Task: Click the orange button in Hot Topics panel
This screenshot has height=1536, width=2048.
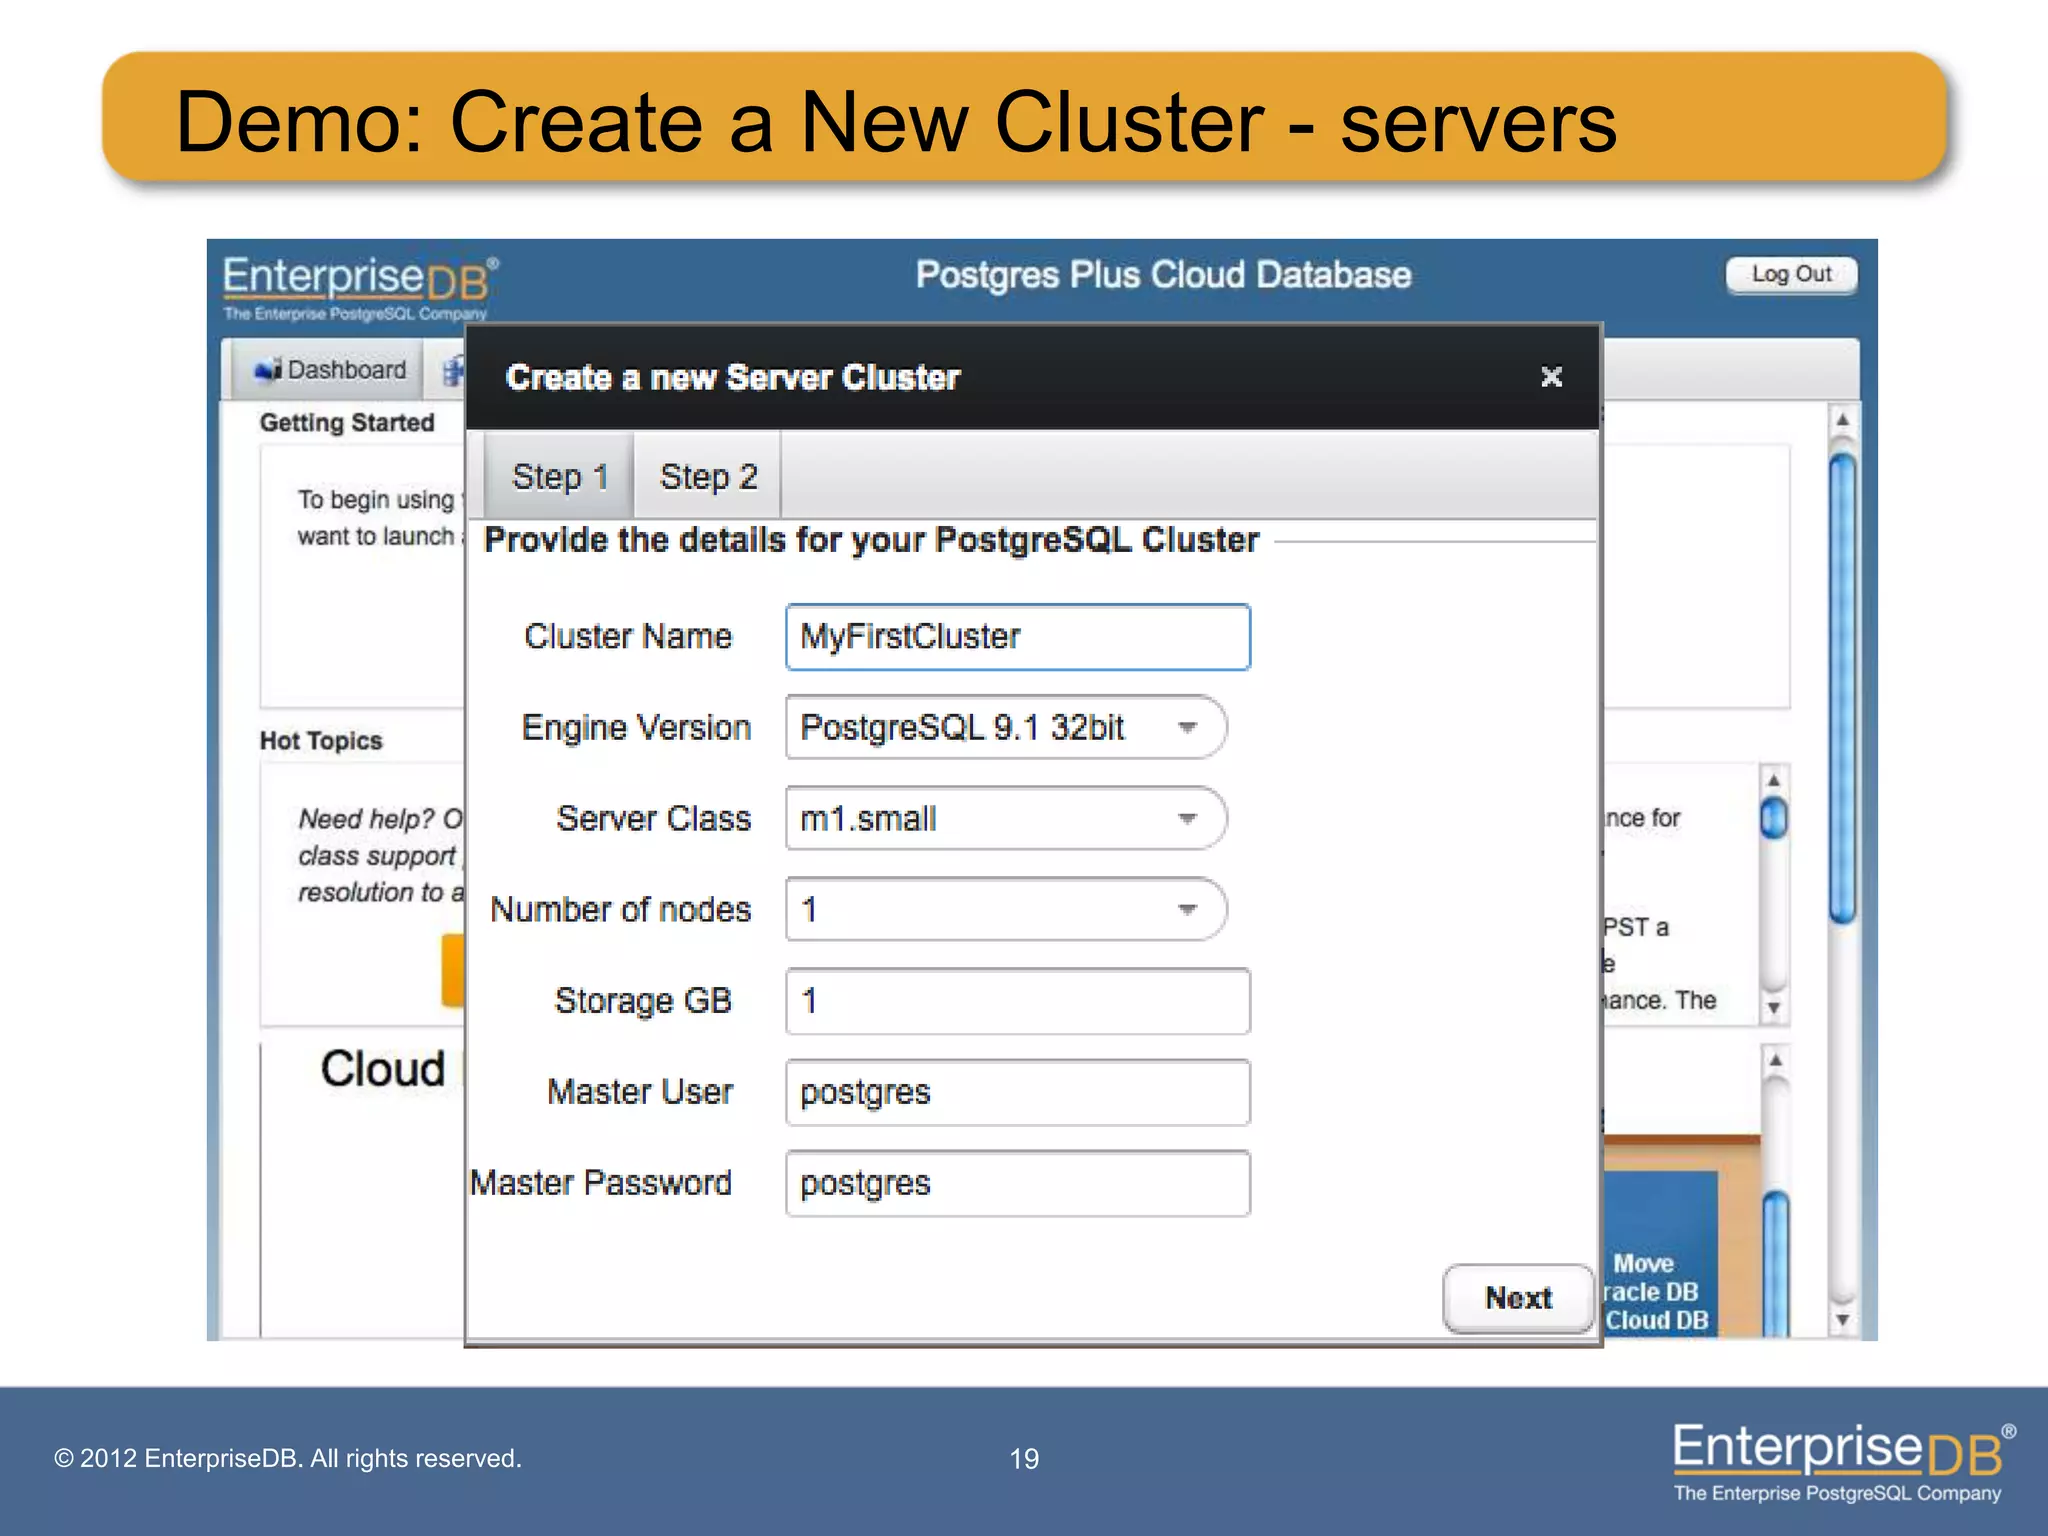Action: [x=453, y=970]
